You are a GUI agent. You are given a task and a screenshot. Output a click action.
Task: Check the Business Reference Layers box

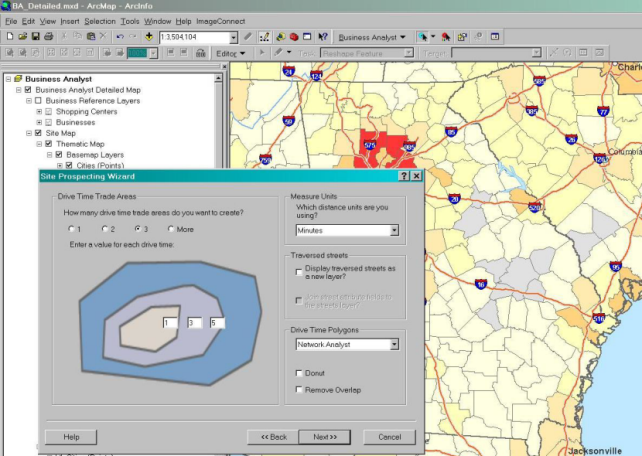(38, 100)
